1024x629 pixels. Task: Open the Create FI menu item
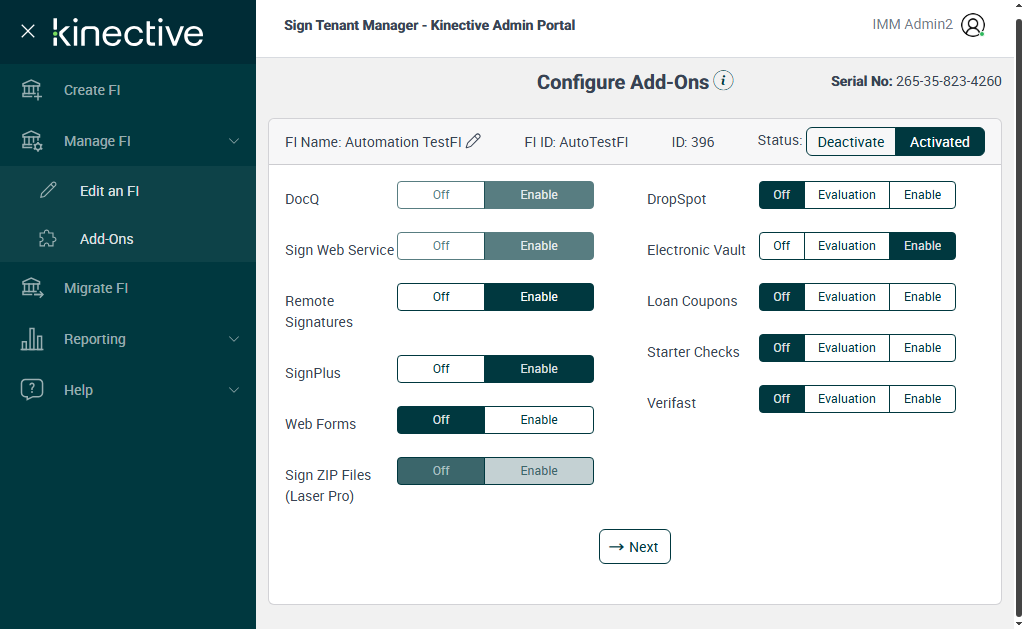tap(128, 90)
